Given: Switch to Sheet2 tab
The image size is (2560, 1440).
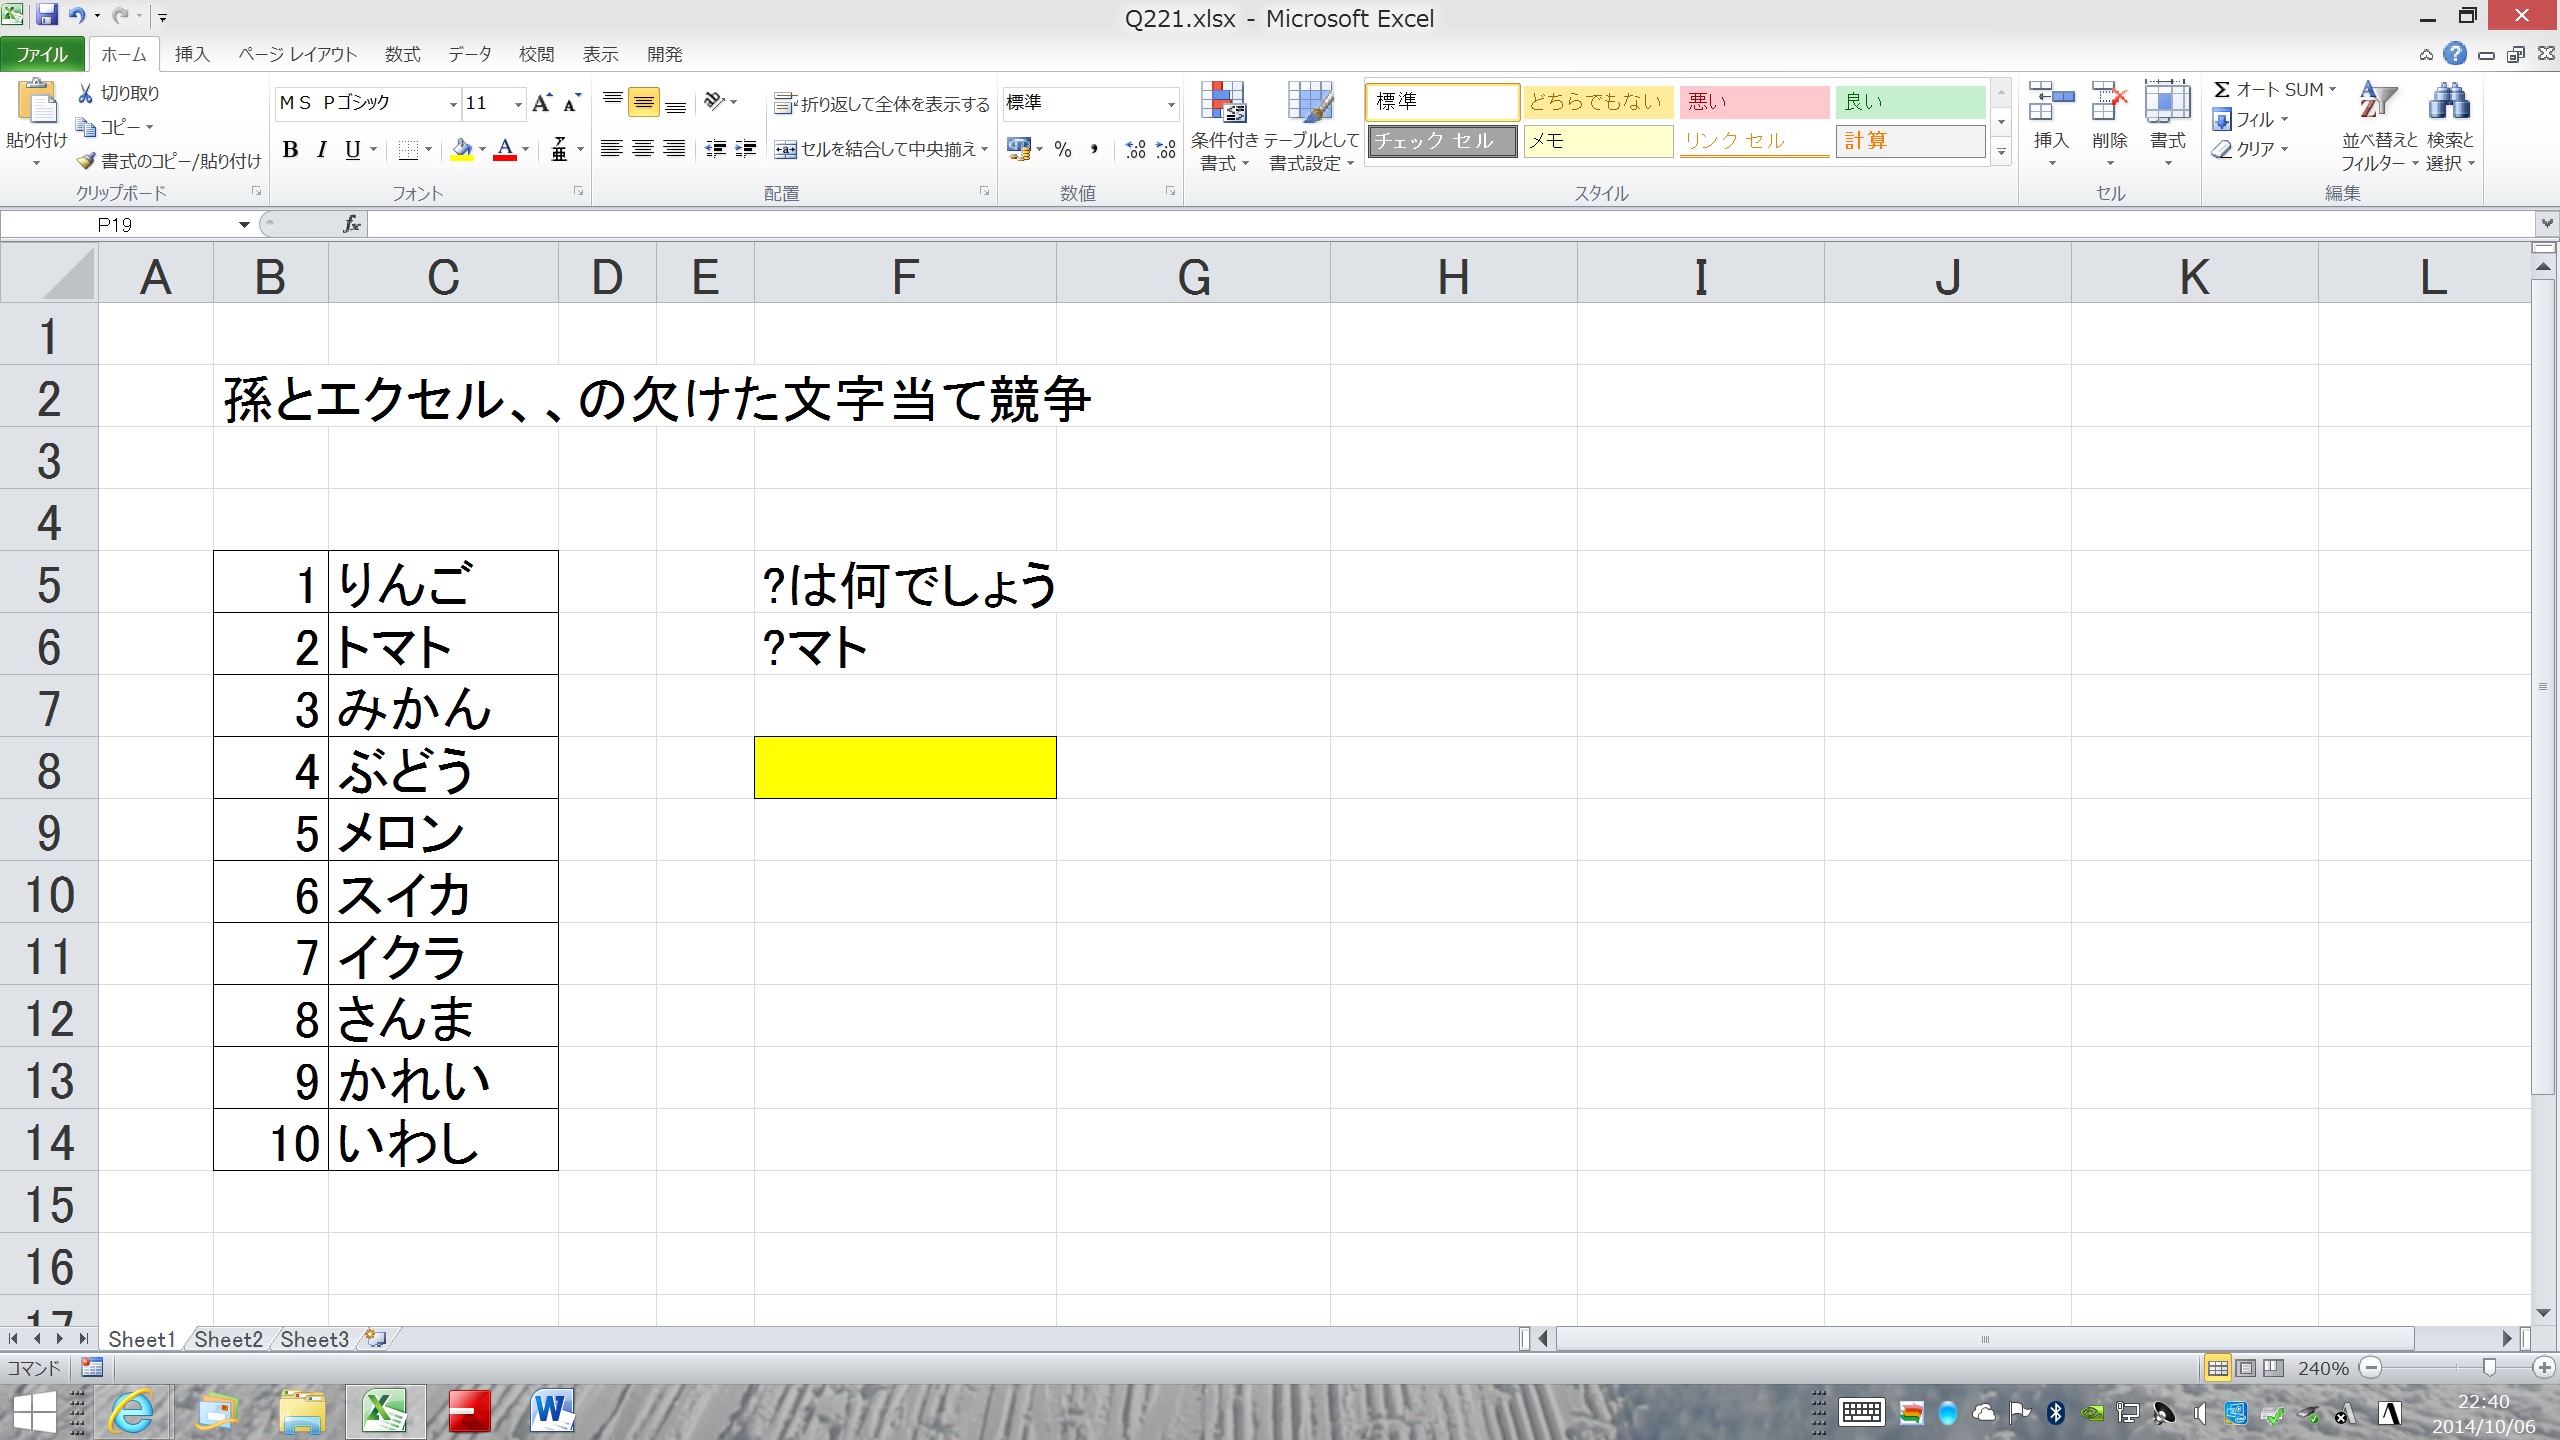Looking at the screenshot, I should click(228, 1339).
